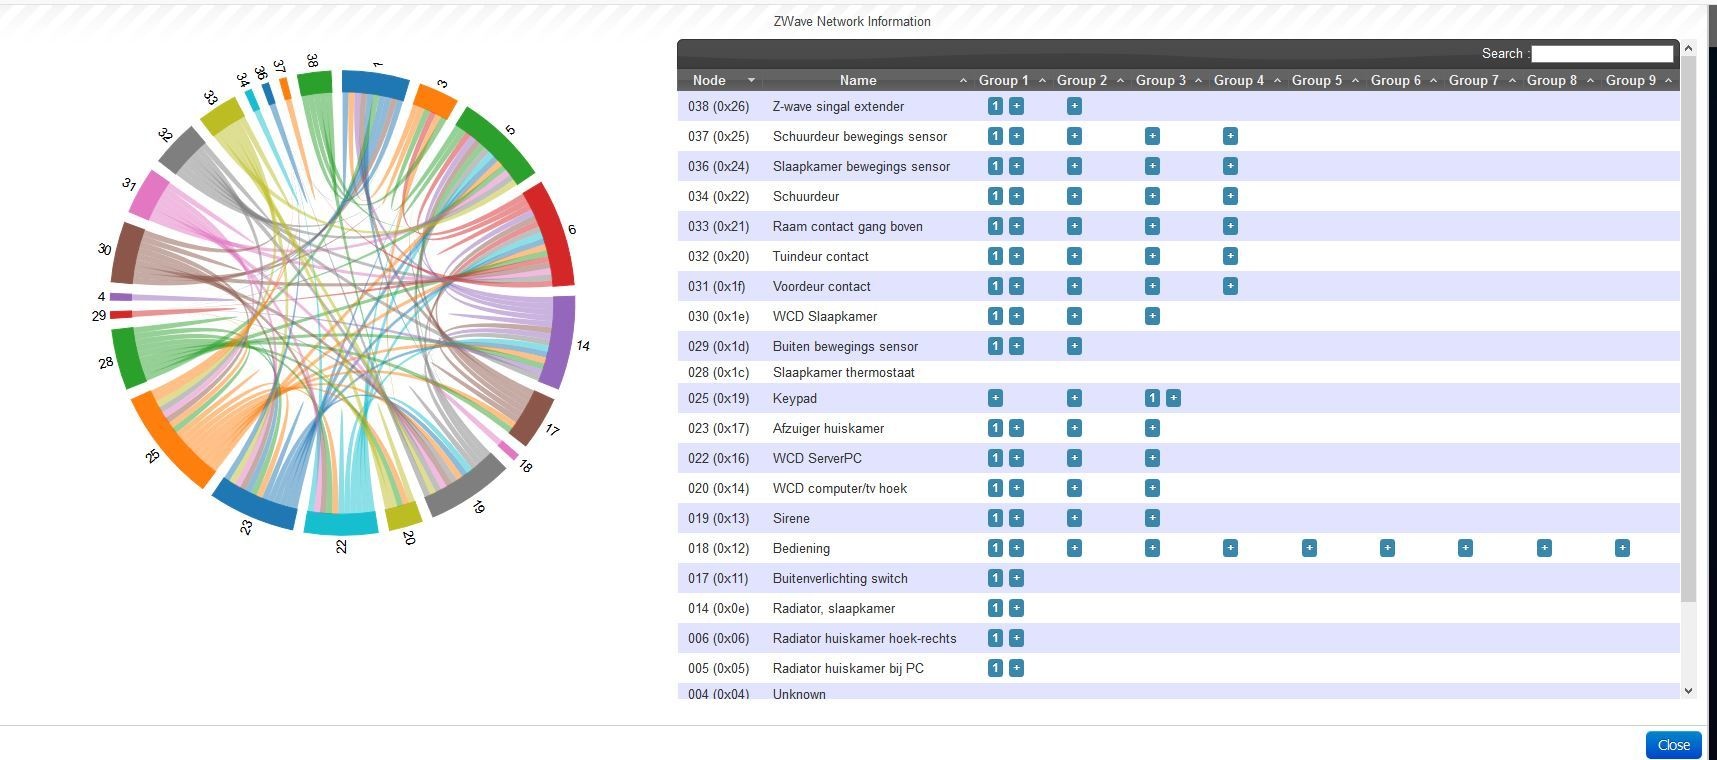1717x760 pixels.
Task: Click the Group 2 plus icon for Buiten bewegings sensor
Action: tap(1074, 346)
